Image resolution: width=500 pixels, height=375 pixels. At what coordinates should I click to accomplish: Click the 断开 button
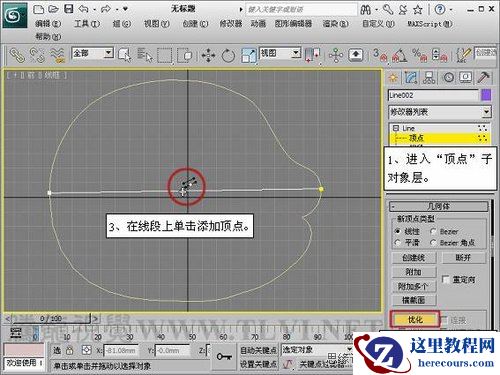click(x=463, y=258)
